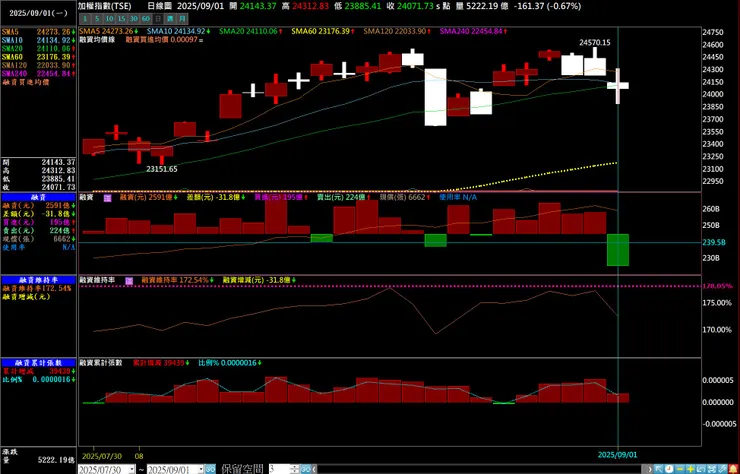Click 使用率 N/A legend entry
This screenshot has width=740, height=474.
point(458,198)
